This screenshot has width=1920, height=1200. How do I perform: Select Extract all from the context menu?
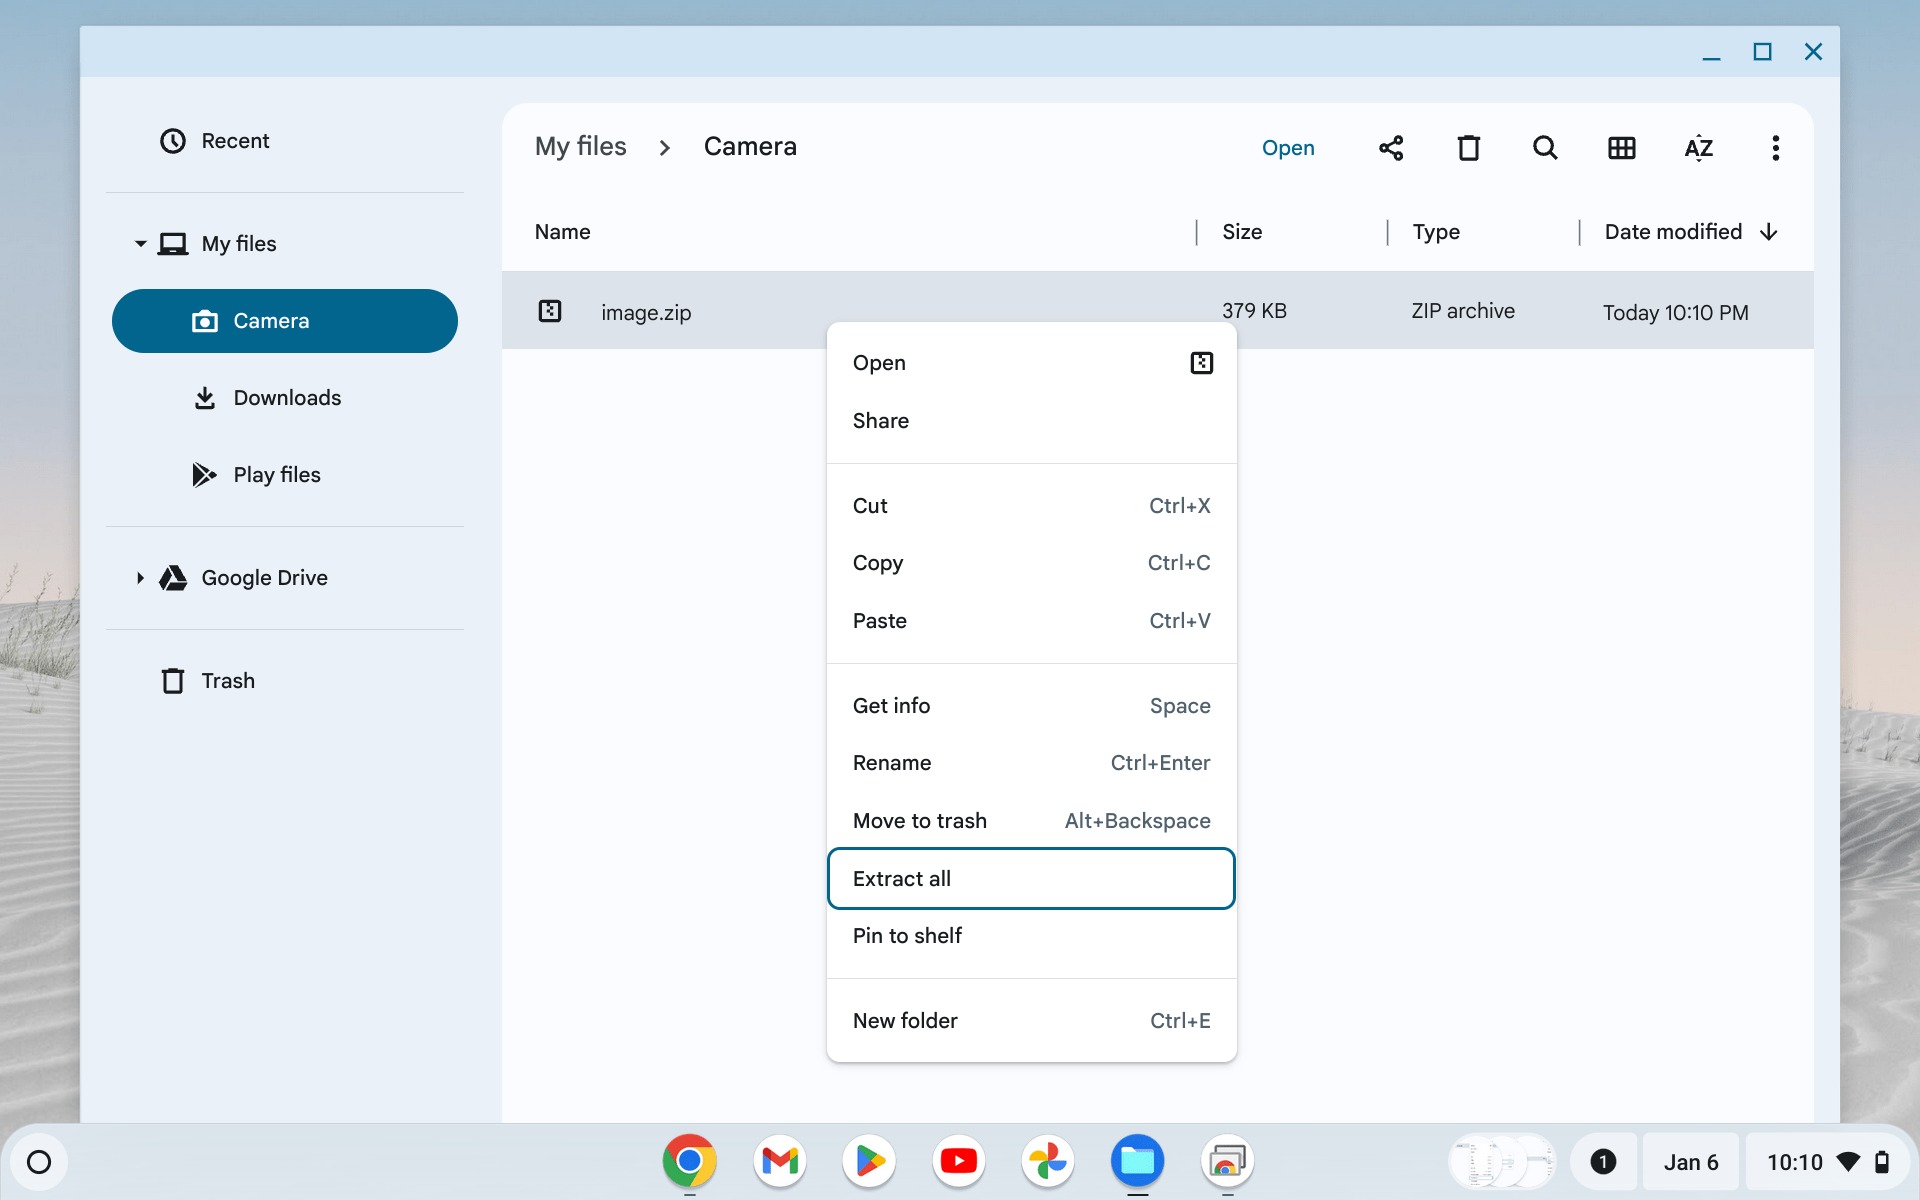[x=902, y=878]
